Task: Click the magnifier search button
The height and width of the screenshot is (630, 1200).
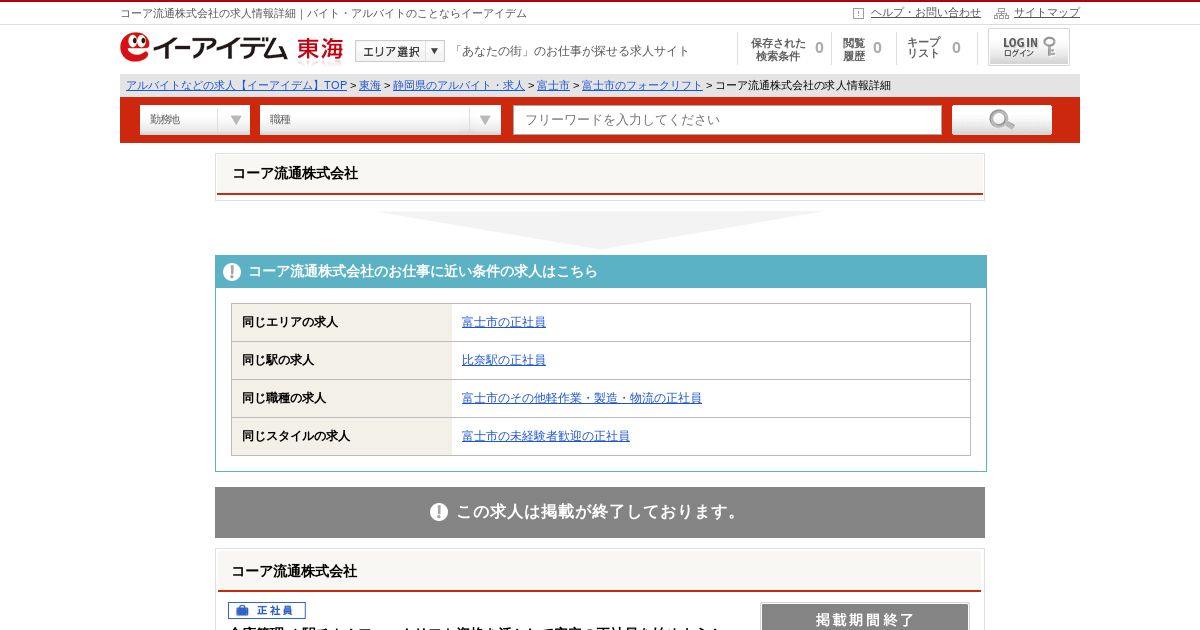Action: click(x=1001, y=120)
